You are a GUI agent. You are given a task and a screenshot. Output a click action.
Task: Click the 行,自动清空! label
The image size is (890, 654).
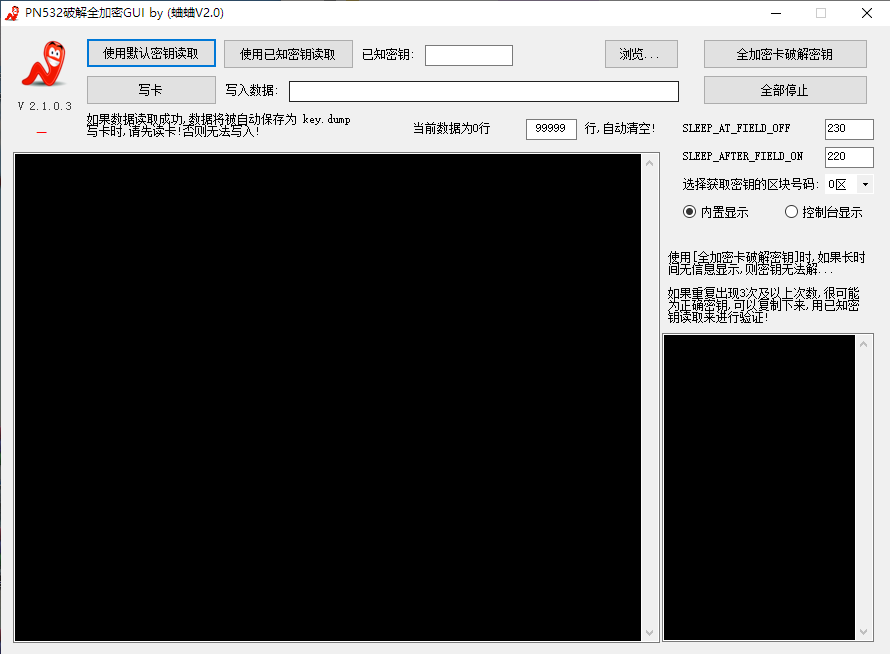(x=620, y=128)
